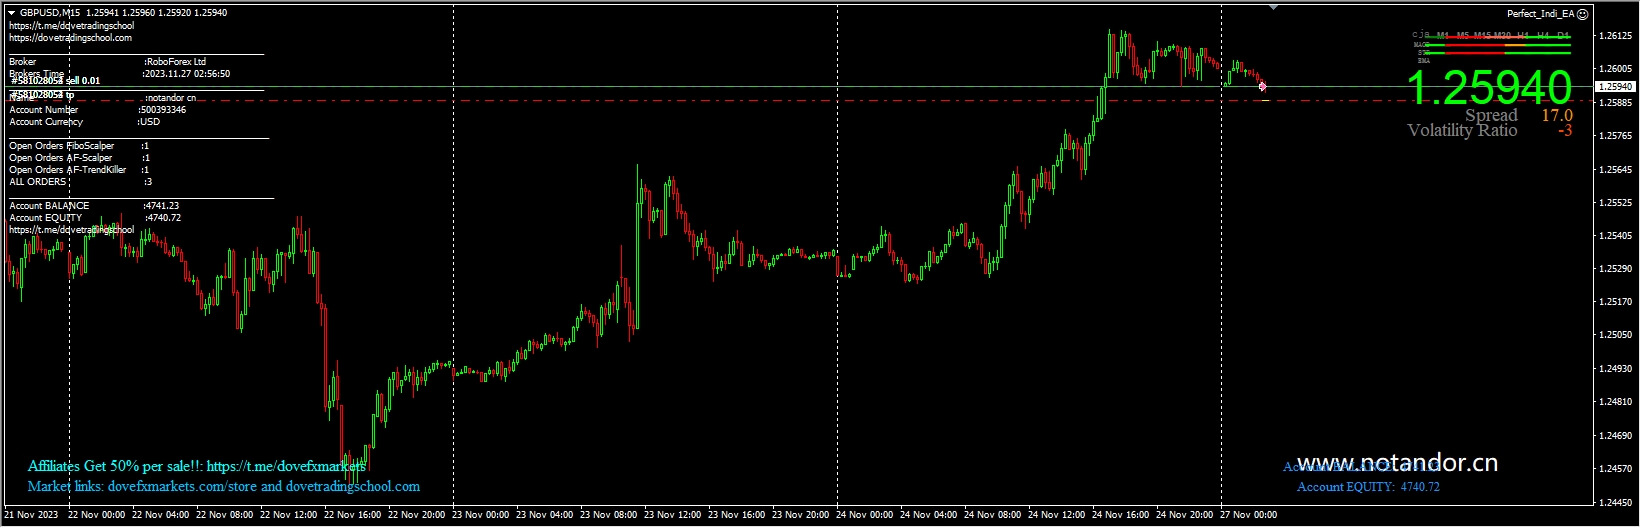This screenshot has height=528, width=1641.
Task: Click the 1.25940 current price box on price scale
Action: [x=1615, y=87]
